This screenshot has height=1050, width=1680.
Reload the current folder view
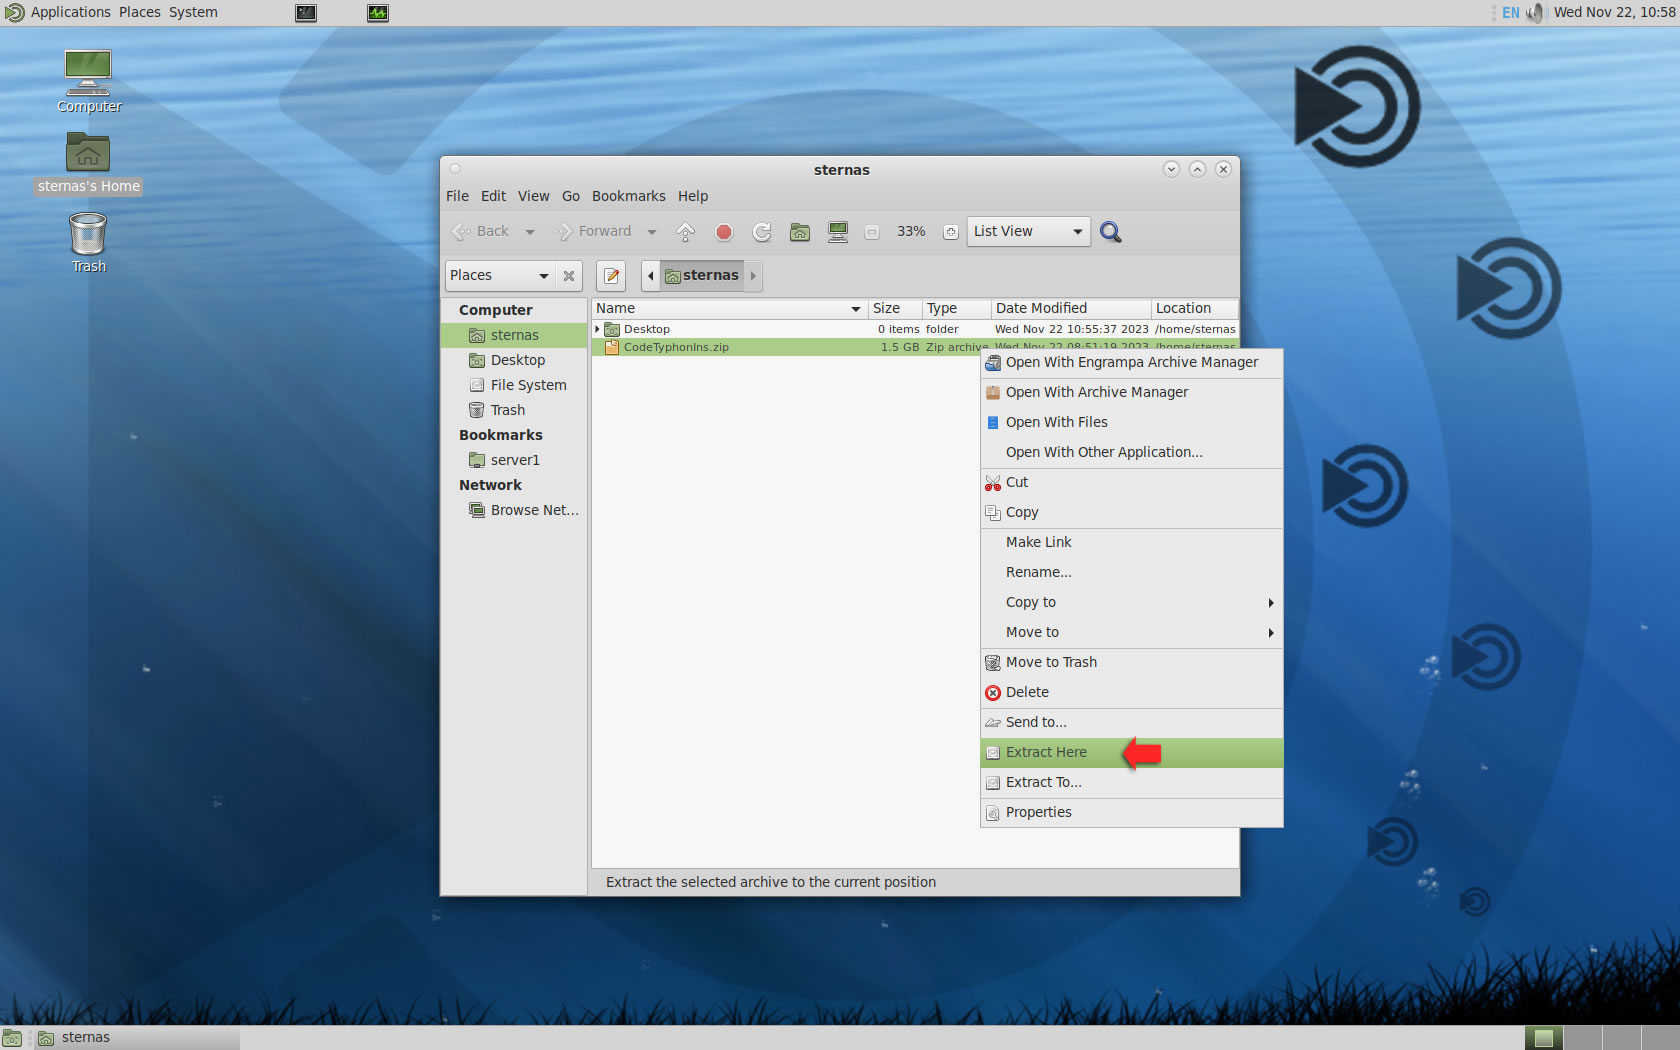(x=762, y=232)
